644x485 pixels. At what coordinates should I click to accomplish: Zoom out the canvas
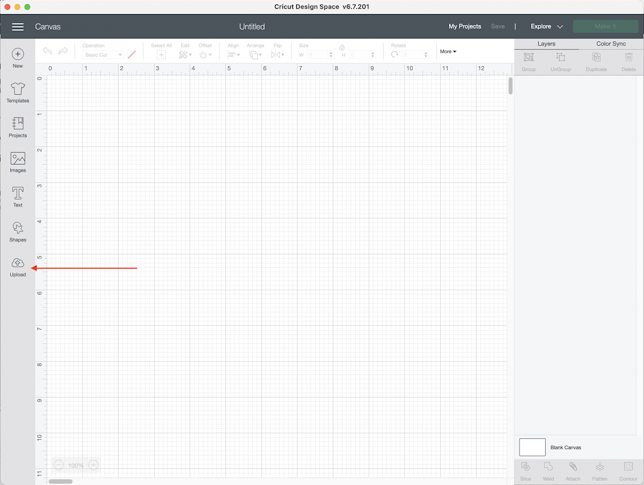pyautogui.click(x=59, y=465)
